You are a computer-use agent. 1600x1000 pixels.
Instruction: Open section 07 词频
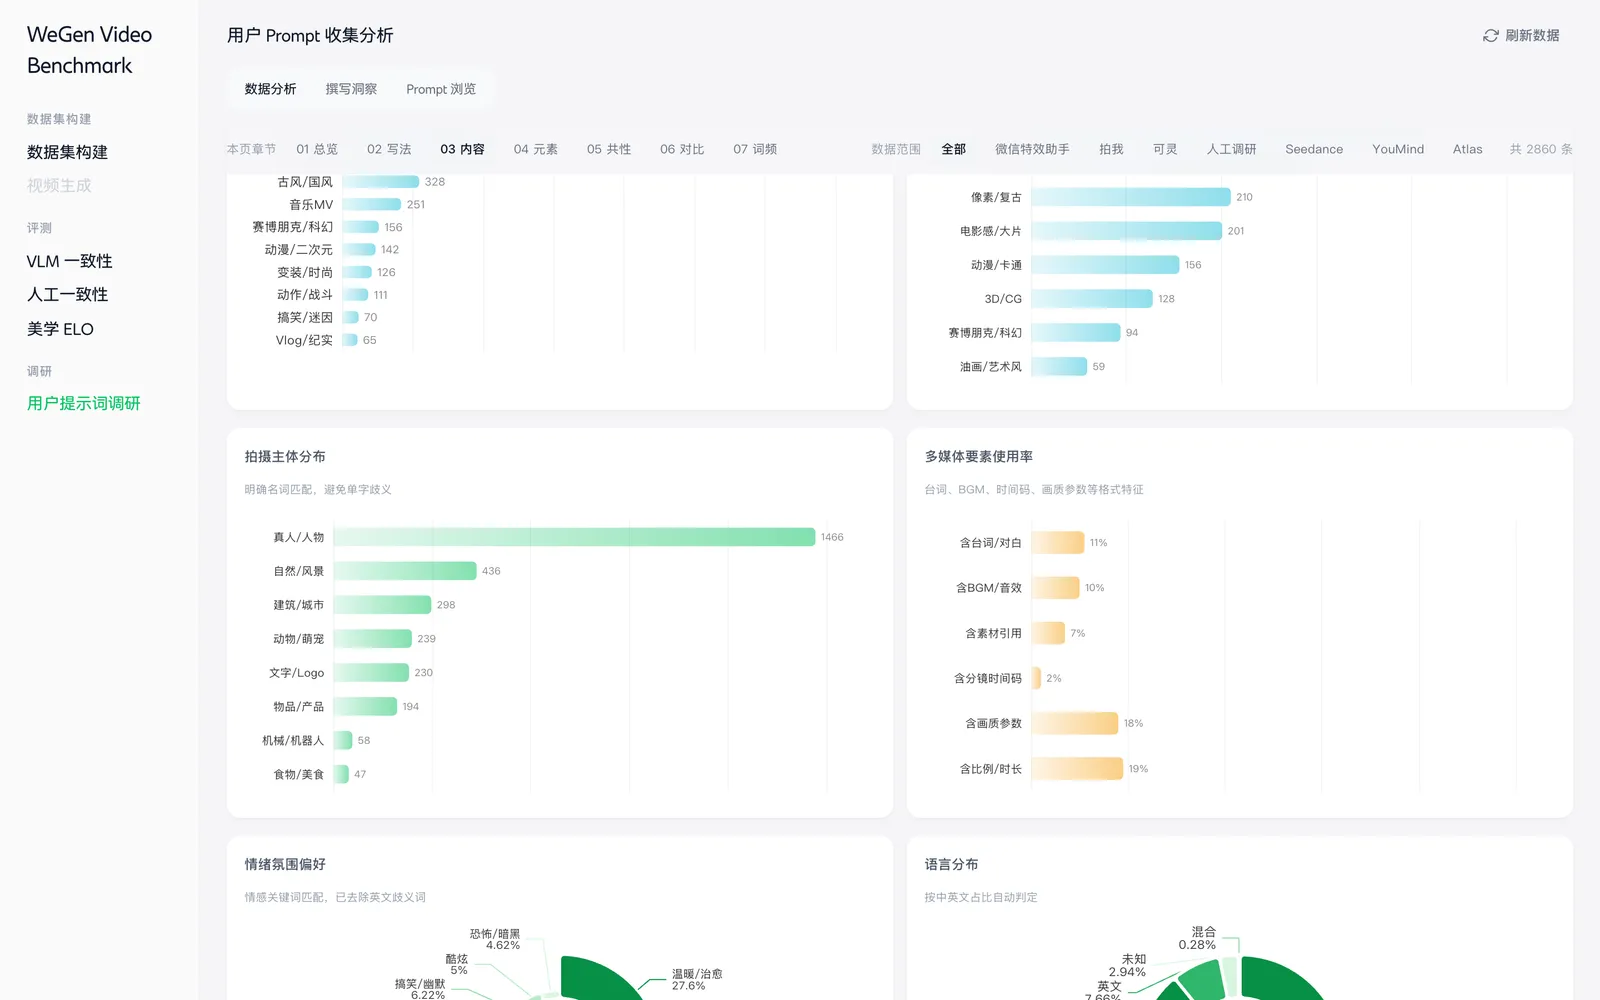coord(755,149)
